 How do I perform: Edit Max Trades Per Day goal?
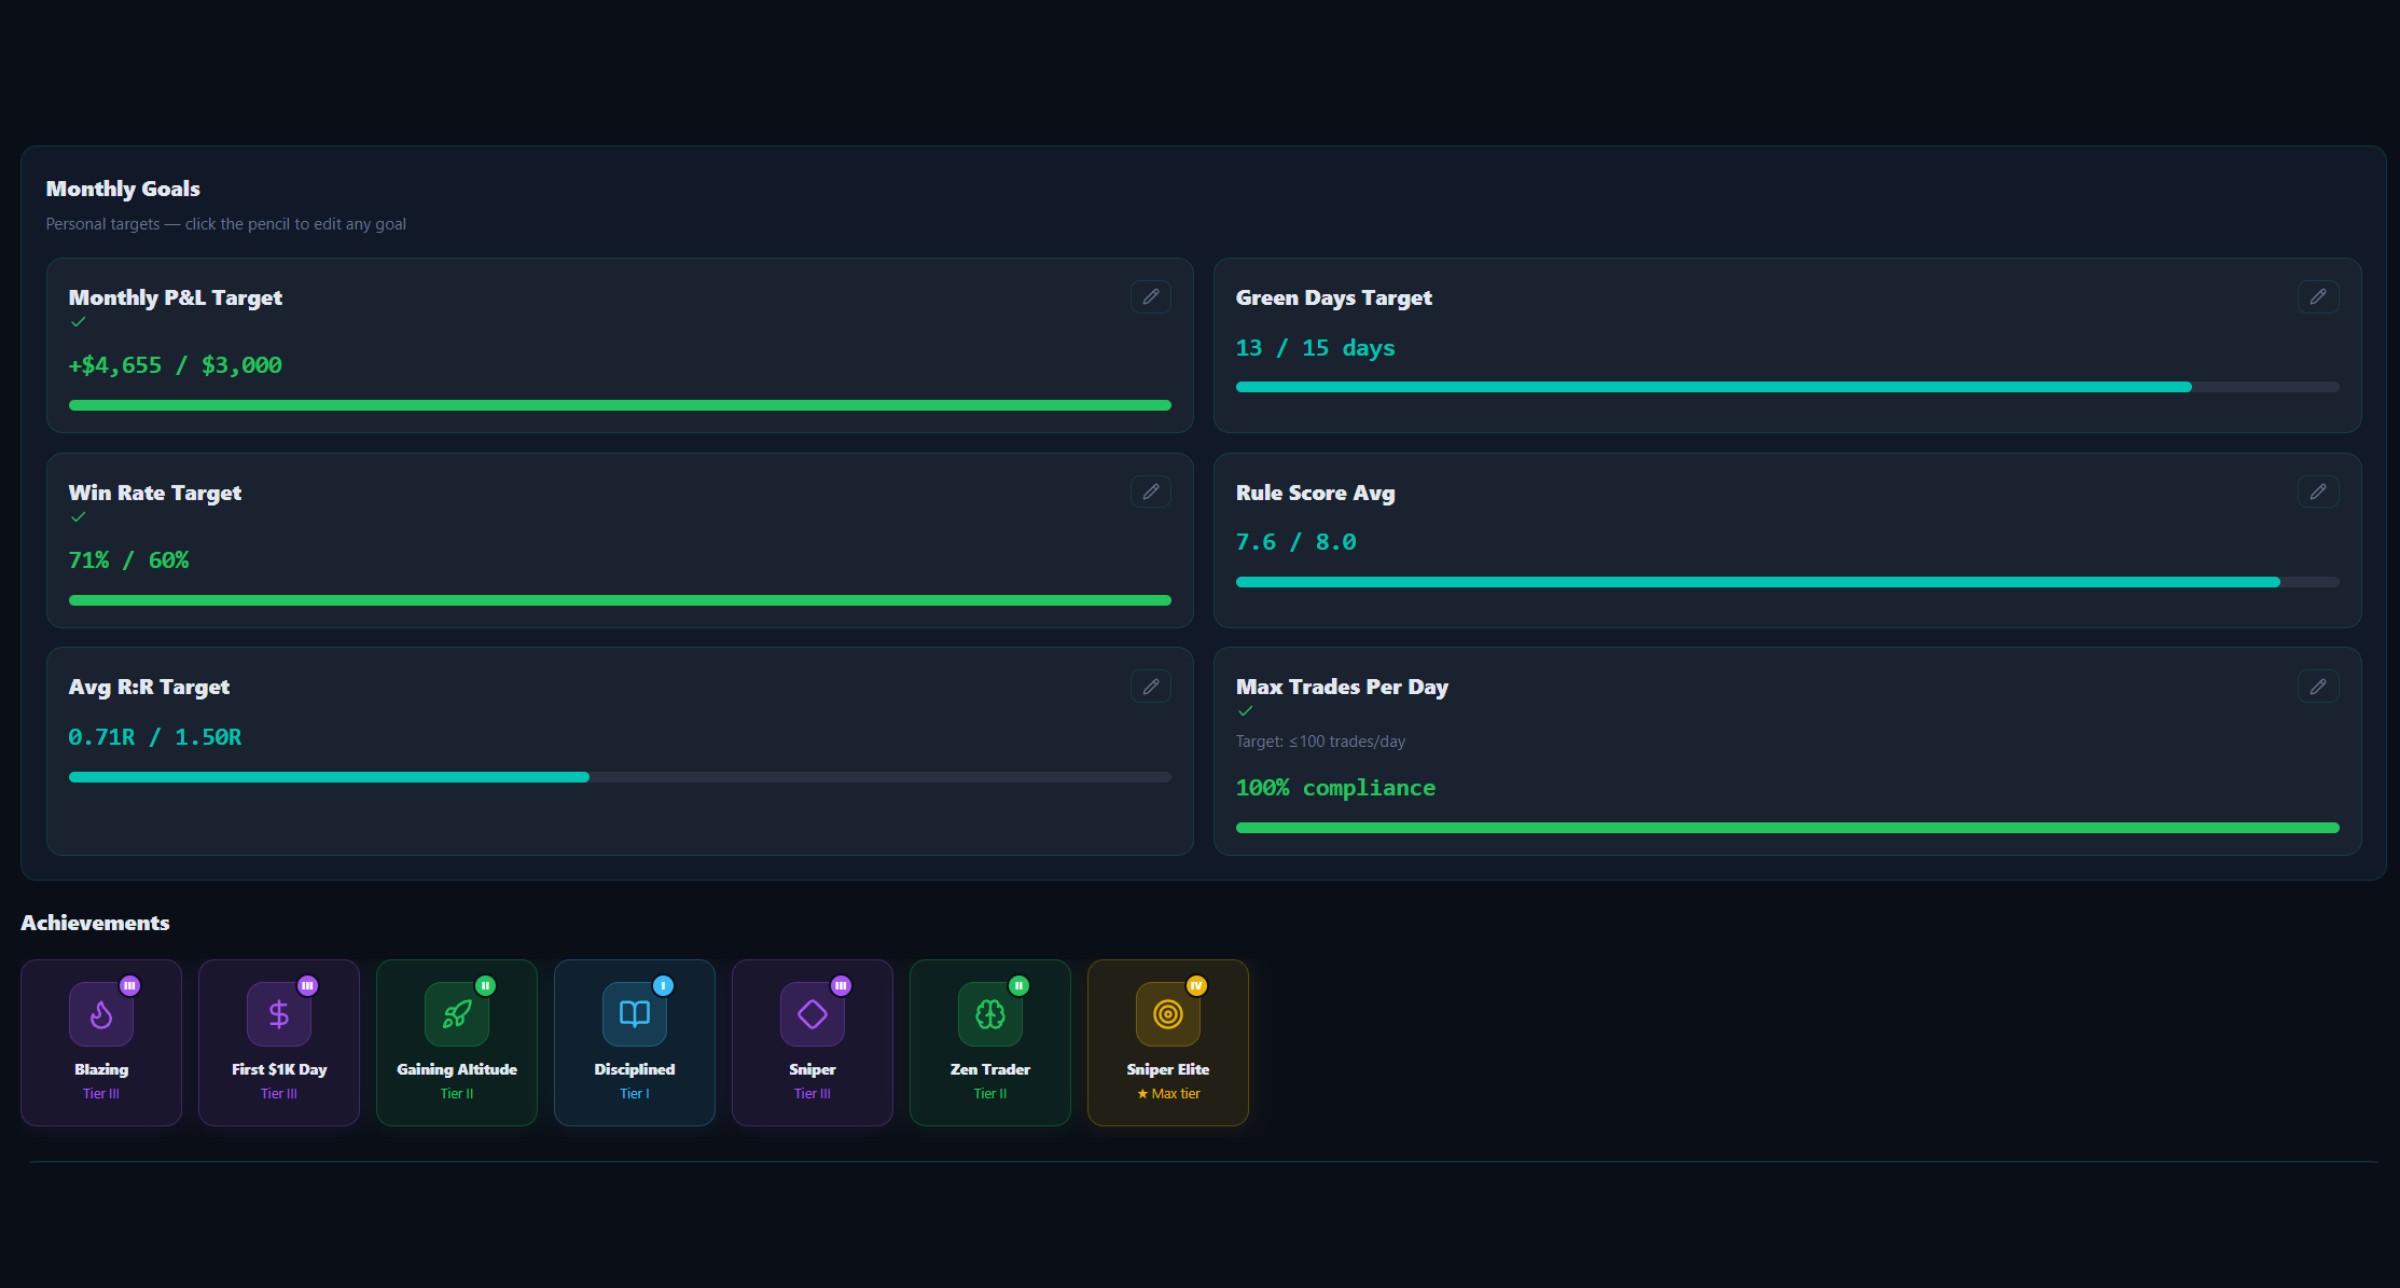point(2318,687)
